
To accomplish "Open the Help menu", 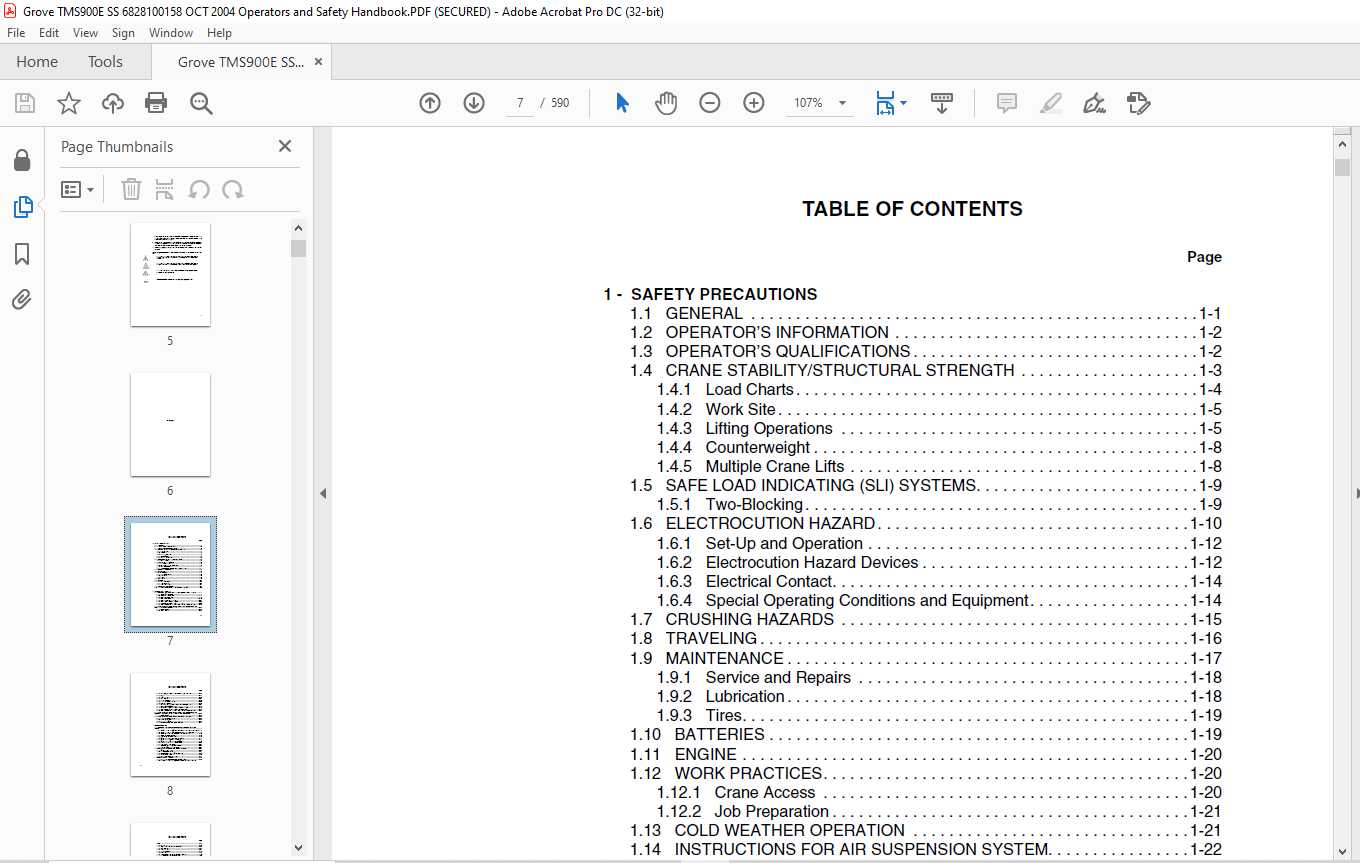I will [219, 33].
